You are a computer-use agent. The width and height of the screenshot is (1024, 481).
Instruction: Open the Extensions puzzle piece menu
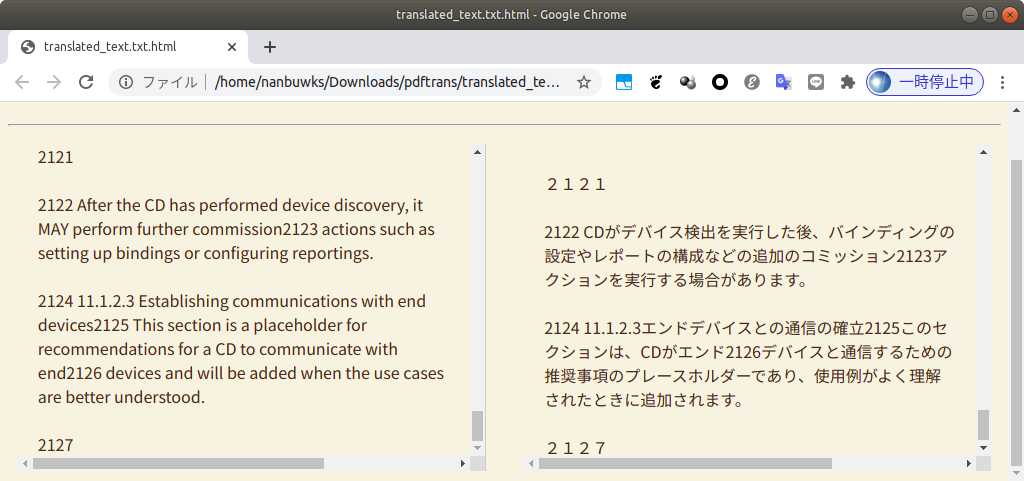tap(848, 82)
